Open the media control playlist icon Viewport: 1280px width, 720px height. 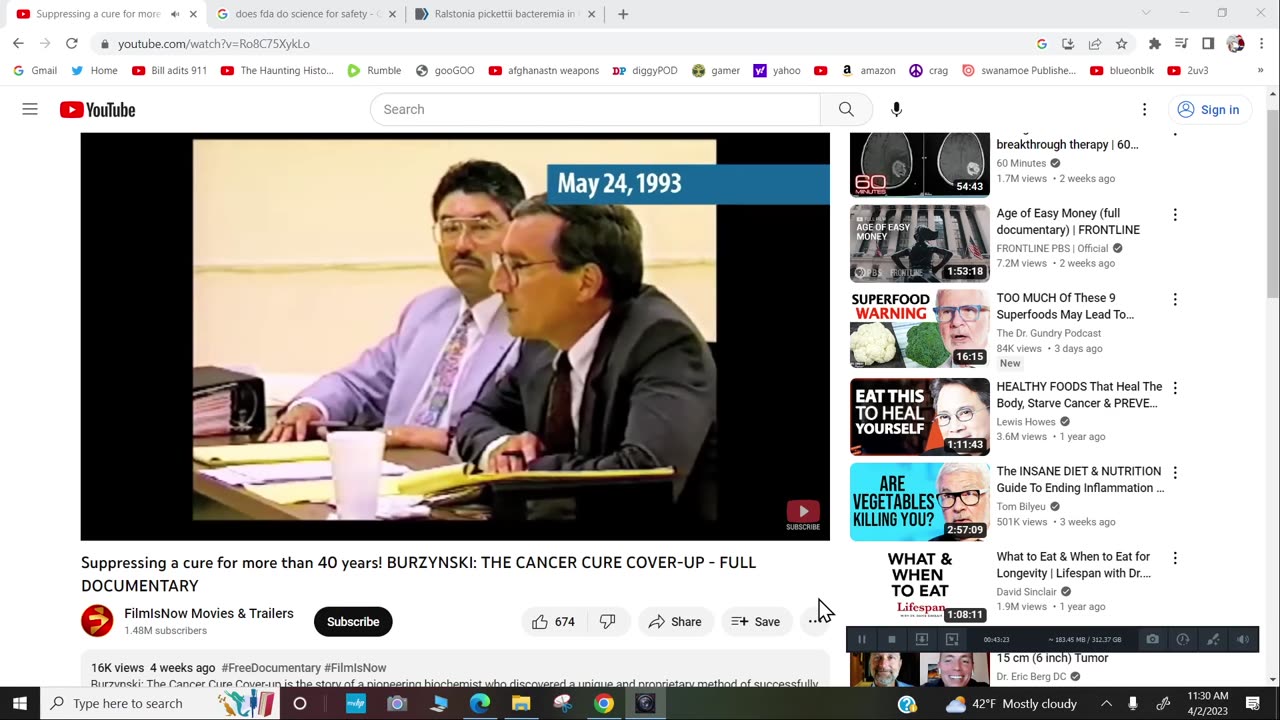1181,43
